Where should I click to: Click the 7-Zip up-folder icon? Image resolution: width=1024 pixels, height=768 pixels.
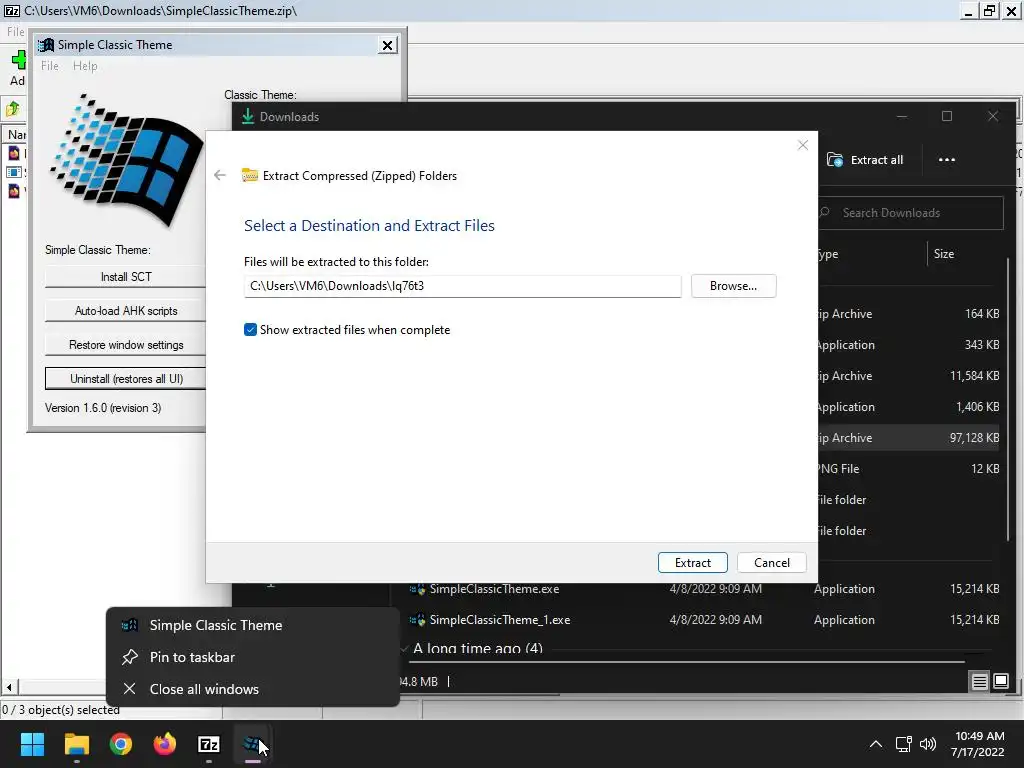[x=12, y=108]
